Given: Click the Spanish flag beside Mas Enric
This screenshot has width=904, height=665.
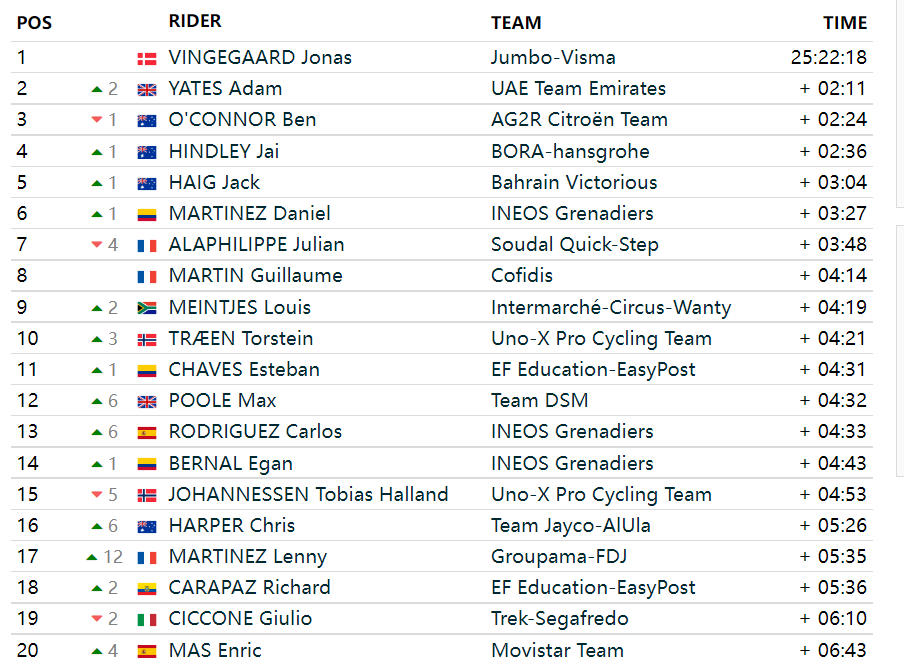Looking at the screenshot, I should point(146,652).
